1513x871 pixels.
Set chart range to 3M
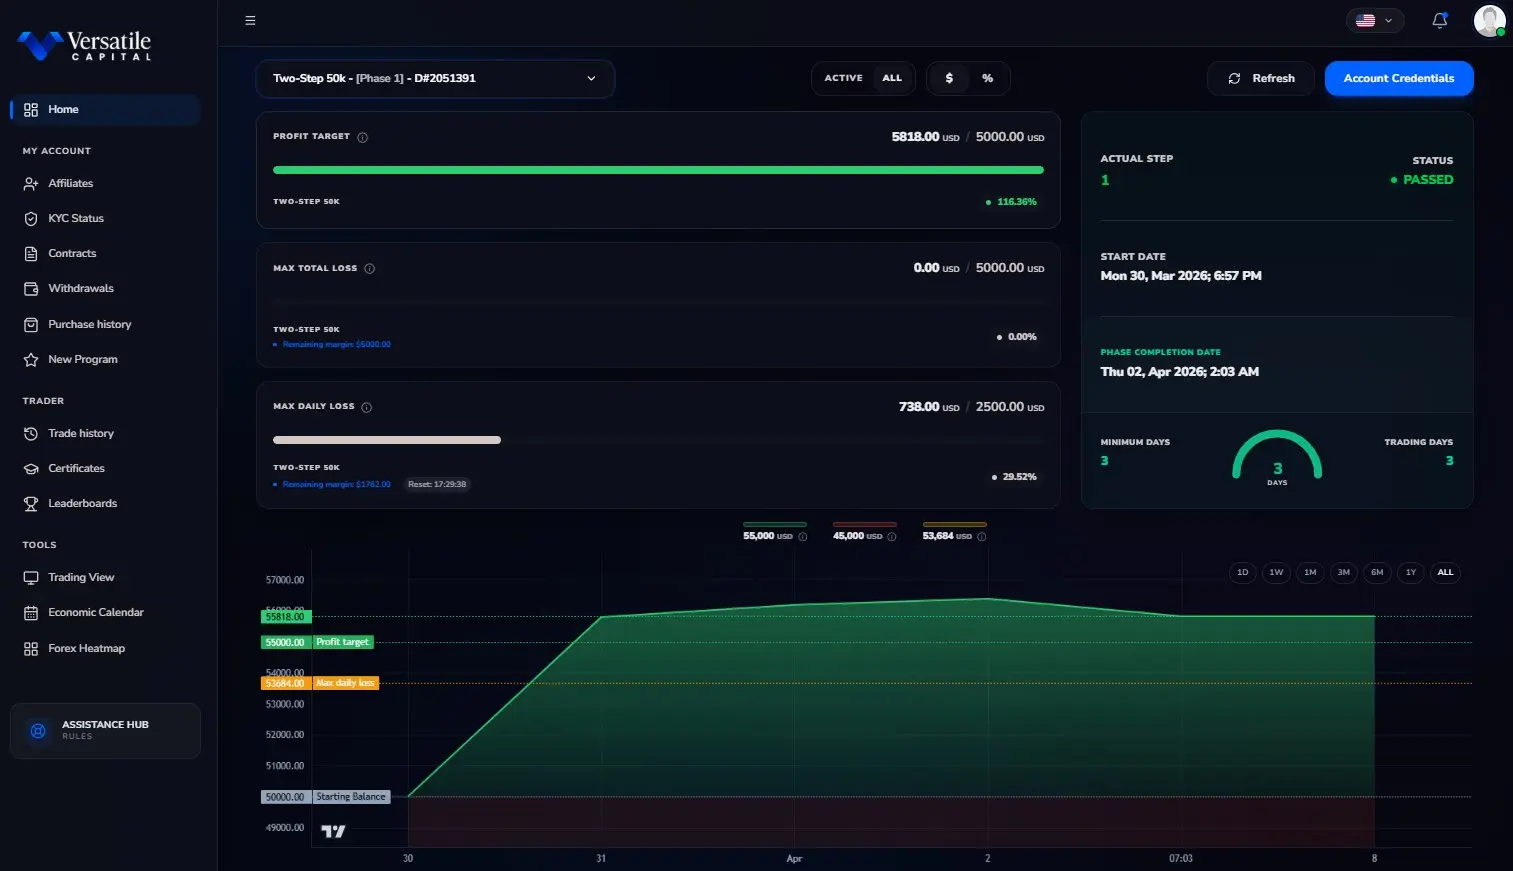pyautogui.click(x=1344, y=573)
